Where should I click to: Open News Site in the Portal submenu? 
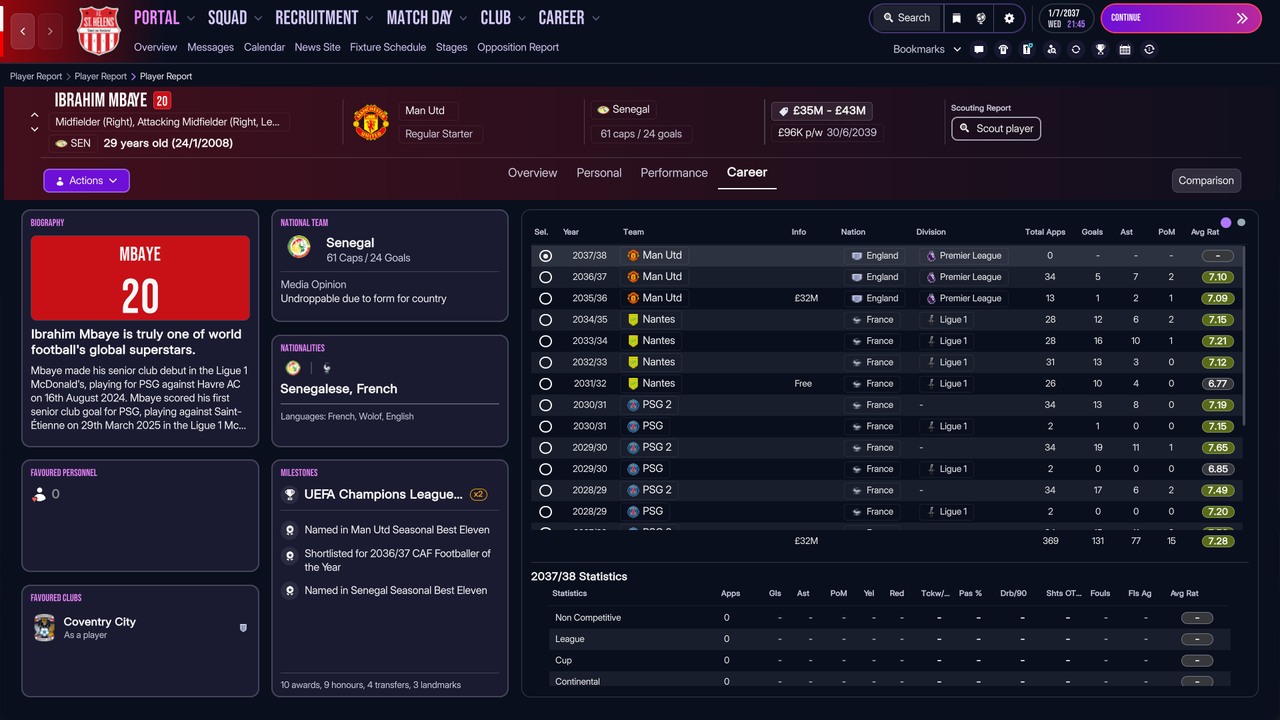(317, 47)
